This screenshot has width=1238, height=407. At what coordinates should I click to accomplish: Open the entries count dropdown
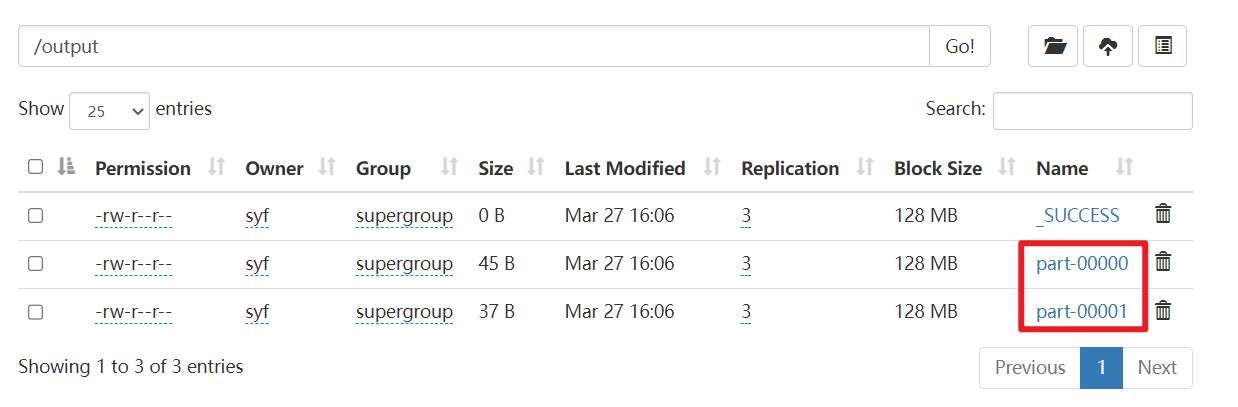[x=109, y=111]
